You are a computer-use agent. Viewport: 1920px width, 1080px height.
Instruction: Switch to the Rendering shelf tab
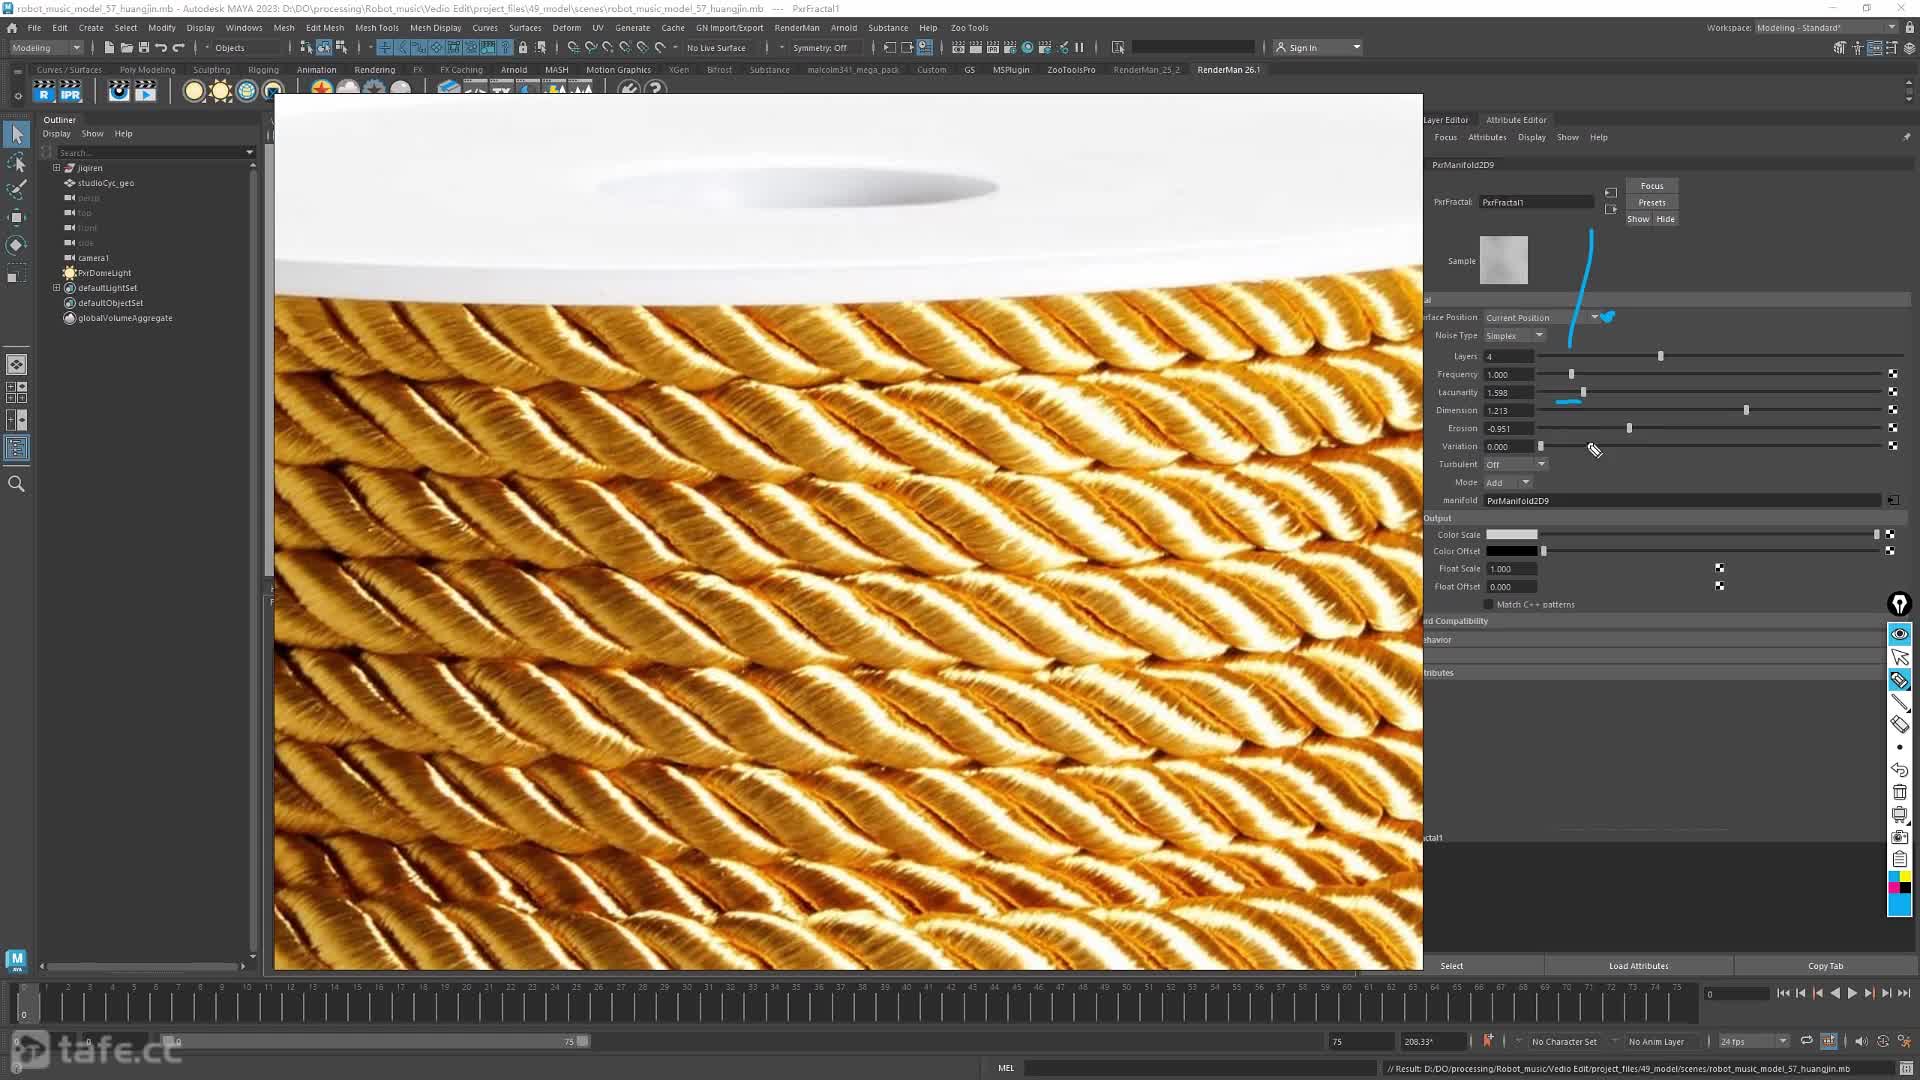[x=374, y=70]
